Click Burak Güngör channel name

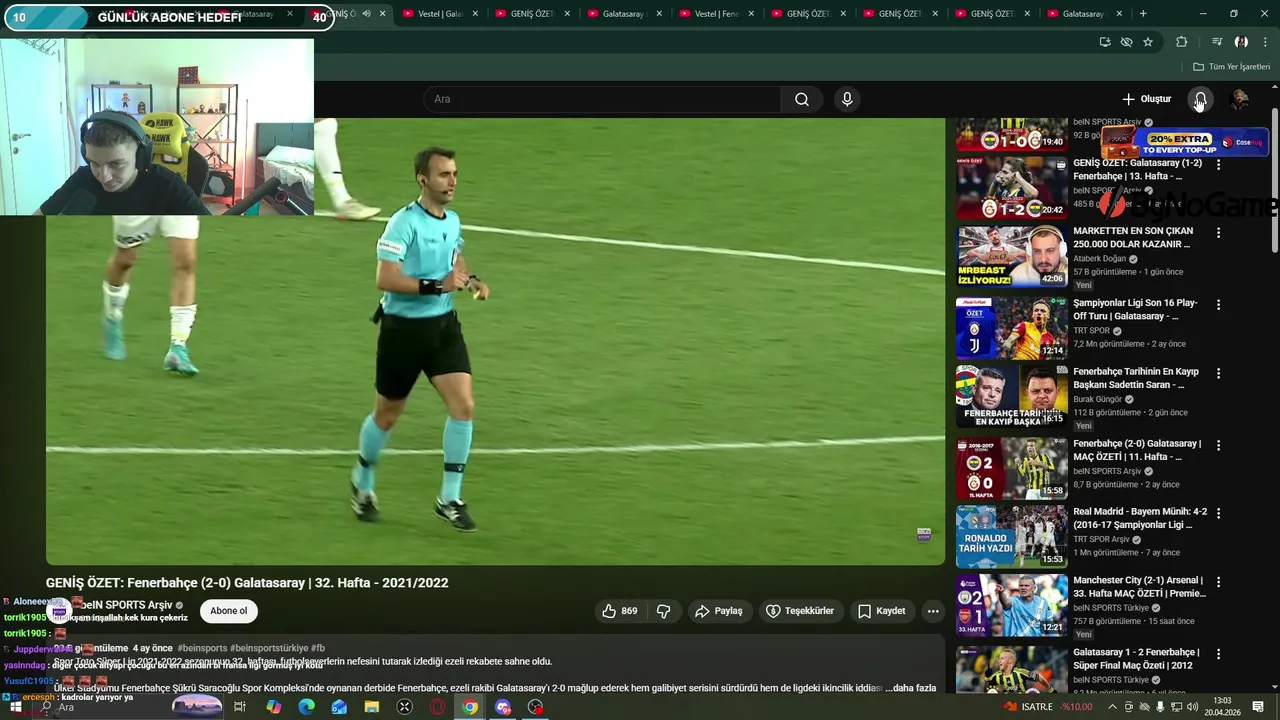click(x=1098, y=399)
